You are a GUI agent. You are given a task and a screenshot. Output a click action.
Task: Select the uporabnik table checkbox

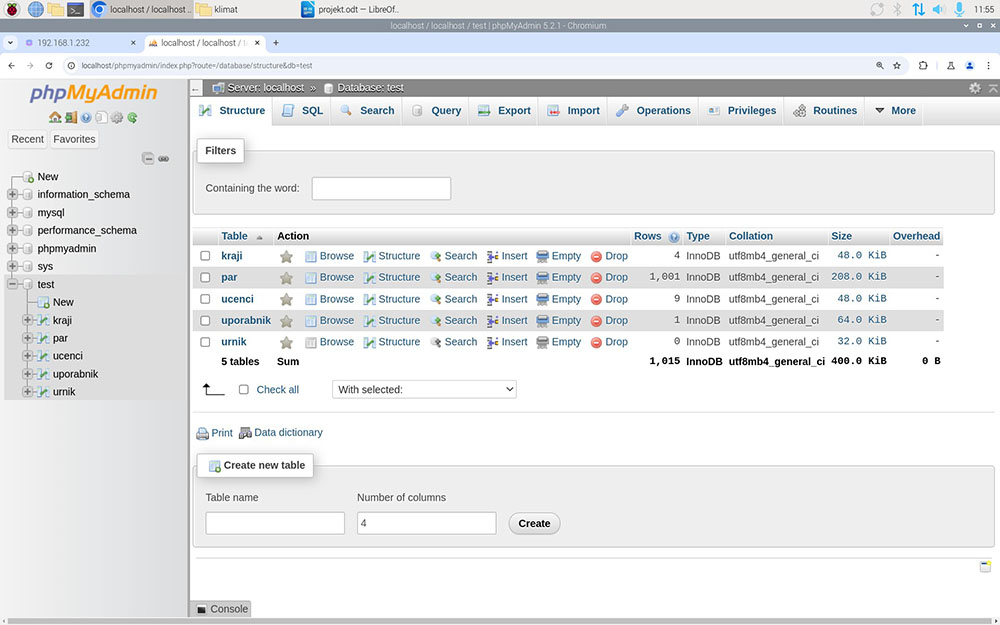(x=205, y=321)
